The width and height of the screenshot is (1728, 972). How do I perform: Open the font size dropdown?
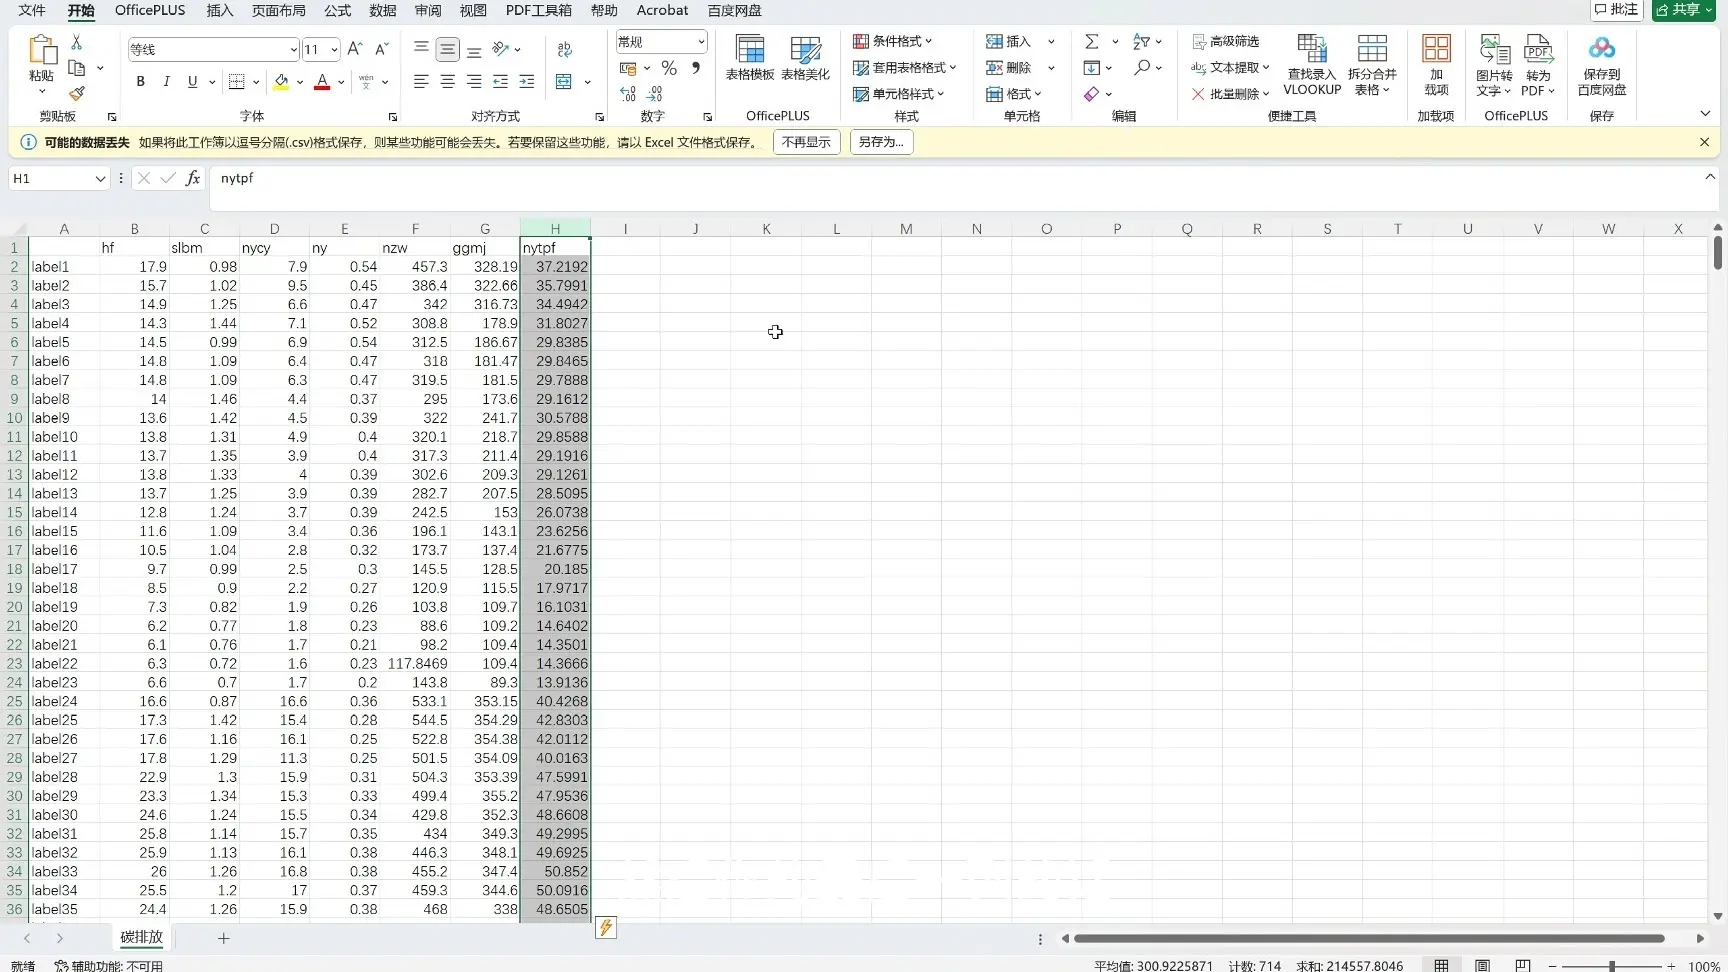tap(334, 49)
